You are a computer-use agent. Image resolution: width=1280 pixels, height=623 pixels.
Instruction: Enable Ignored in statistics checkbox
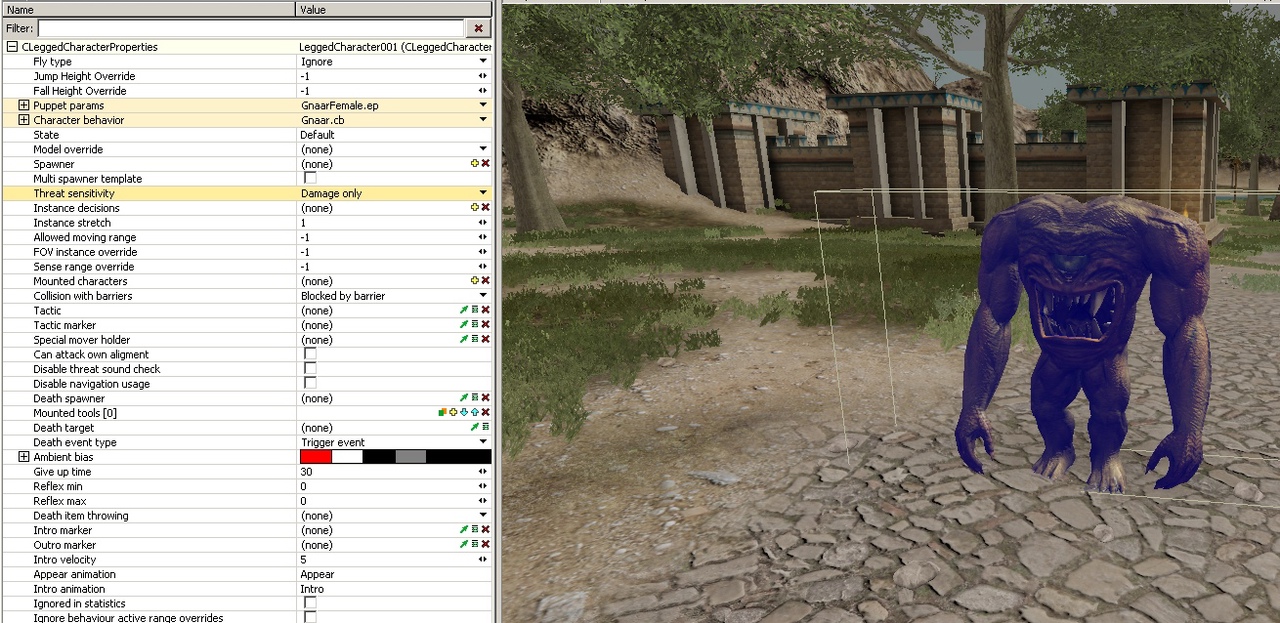(x=310, y=604)
